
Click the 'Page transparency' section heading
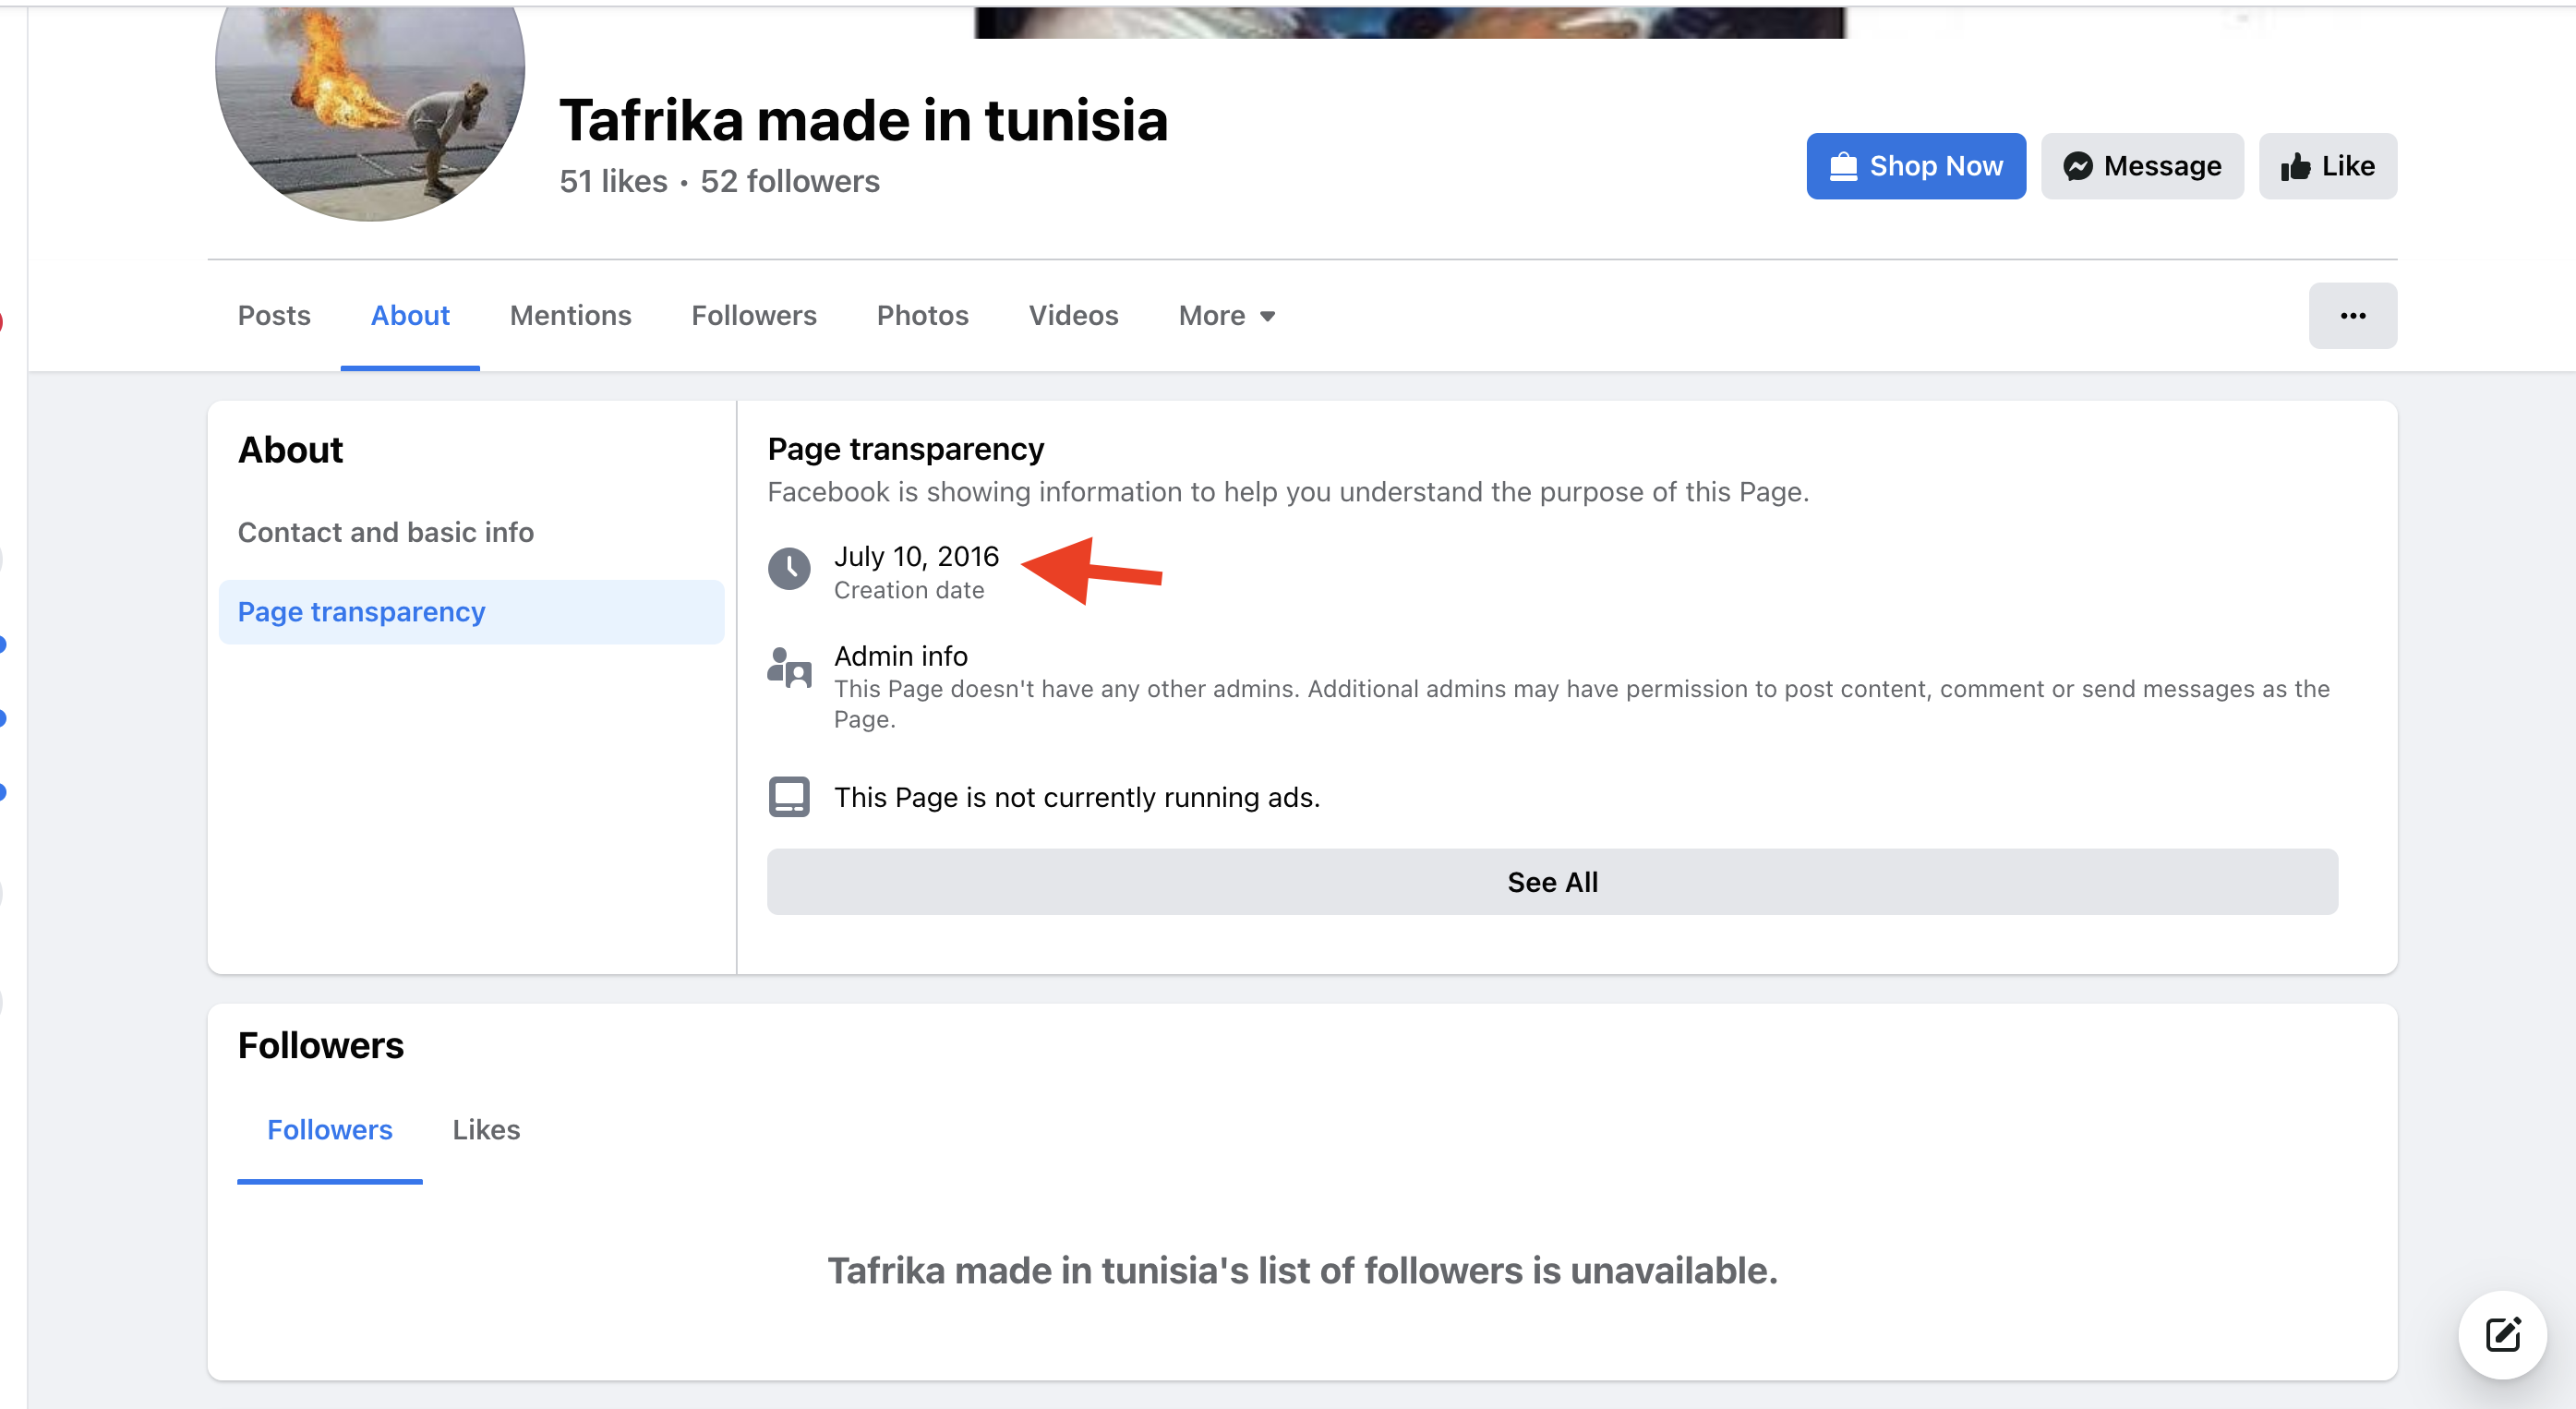point(906,450)
